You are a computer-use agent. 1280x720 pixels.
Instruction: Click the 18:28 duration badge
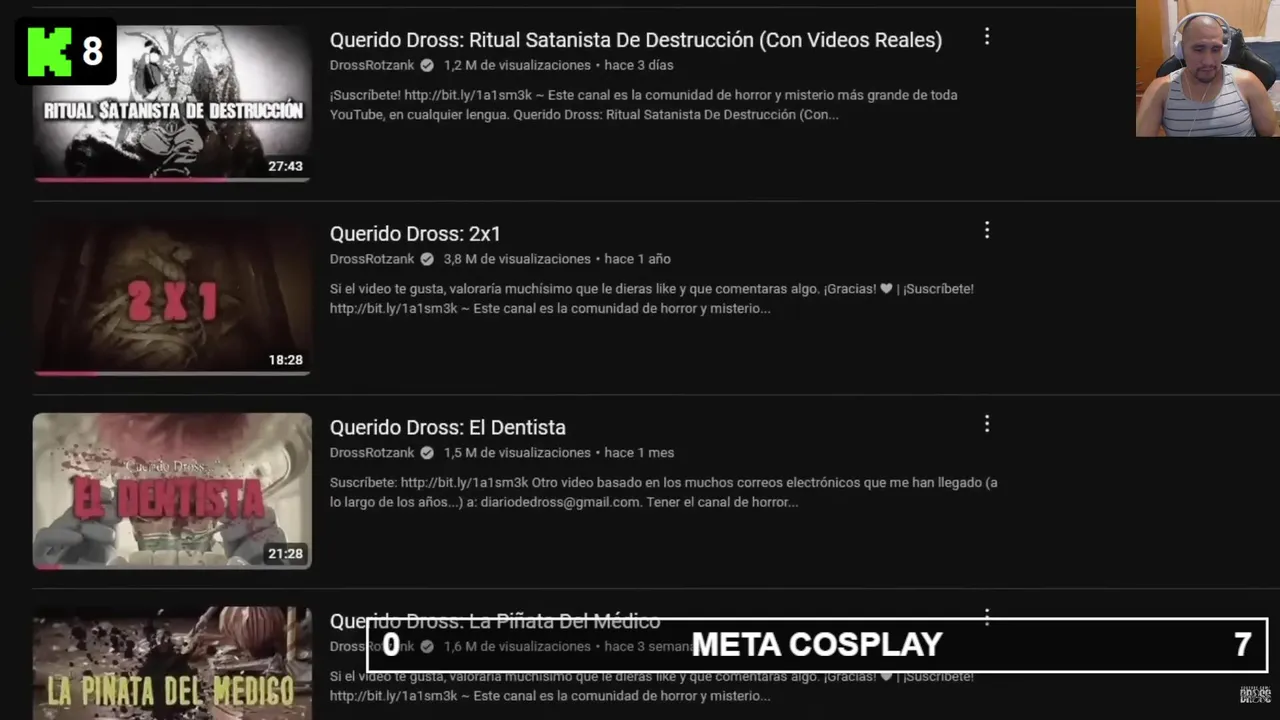(285, 360)
